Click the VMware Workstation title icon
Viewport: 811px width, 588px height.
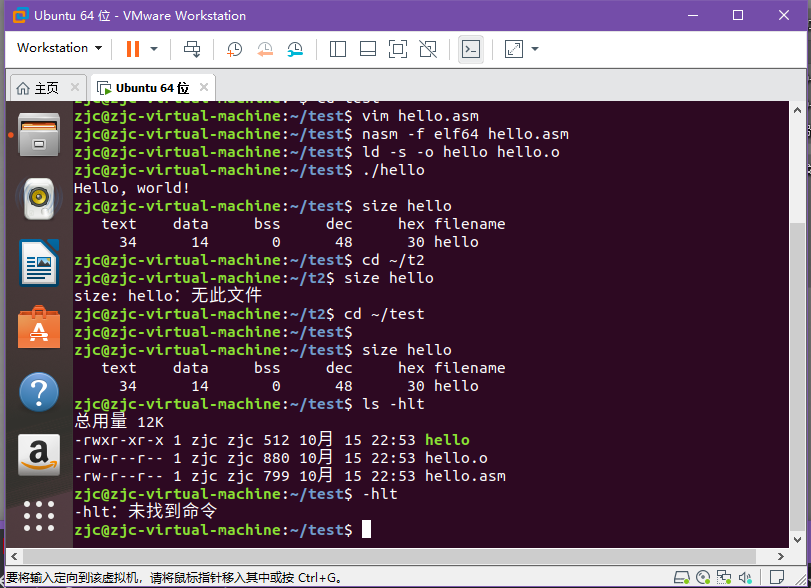point(20,16)
